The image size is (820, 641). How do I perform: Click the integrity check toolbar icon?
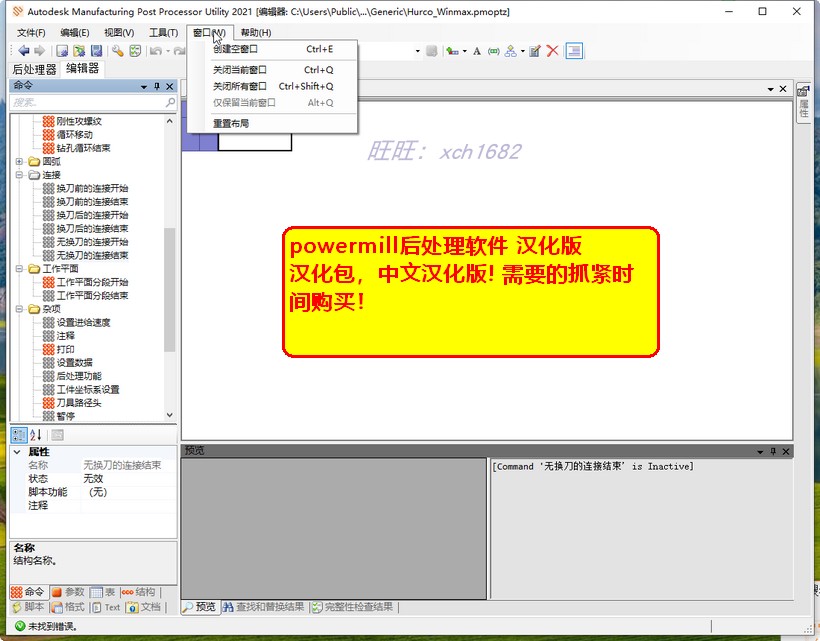click(135, 51)
